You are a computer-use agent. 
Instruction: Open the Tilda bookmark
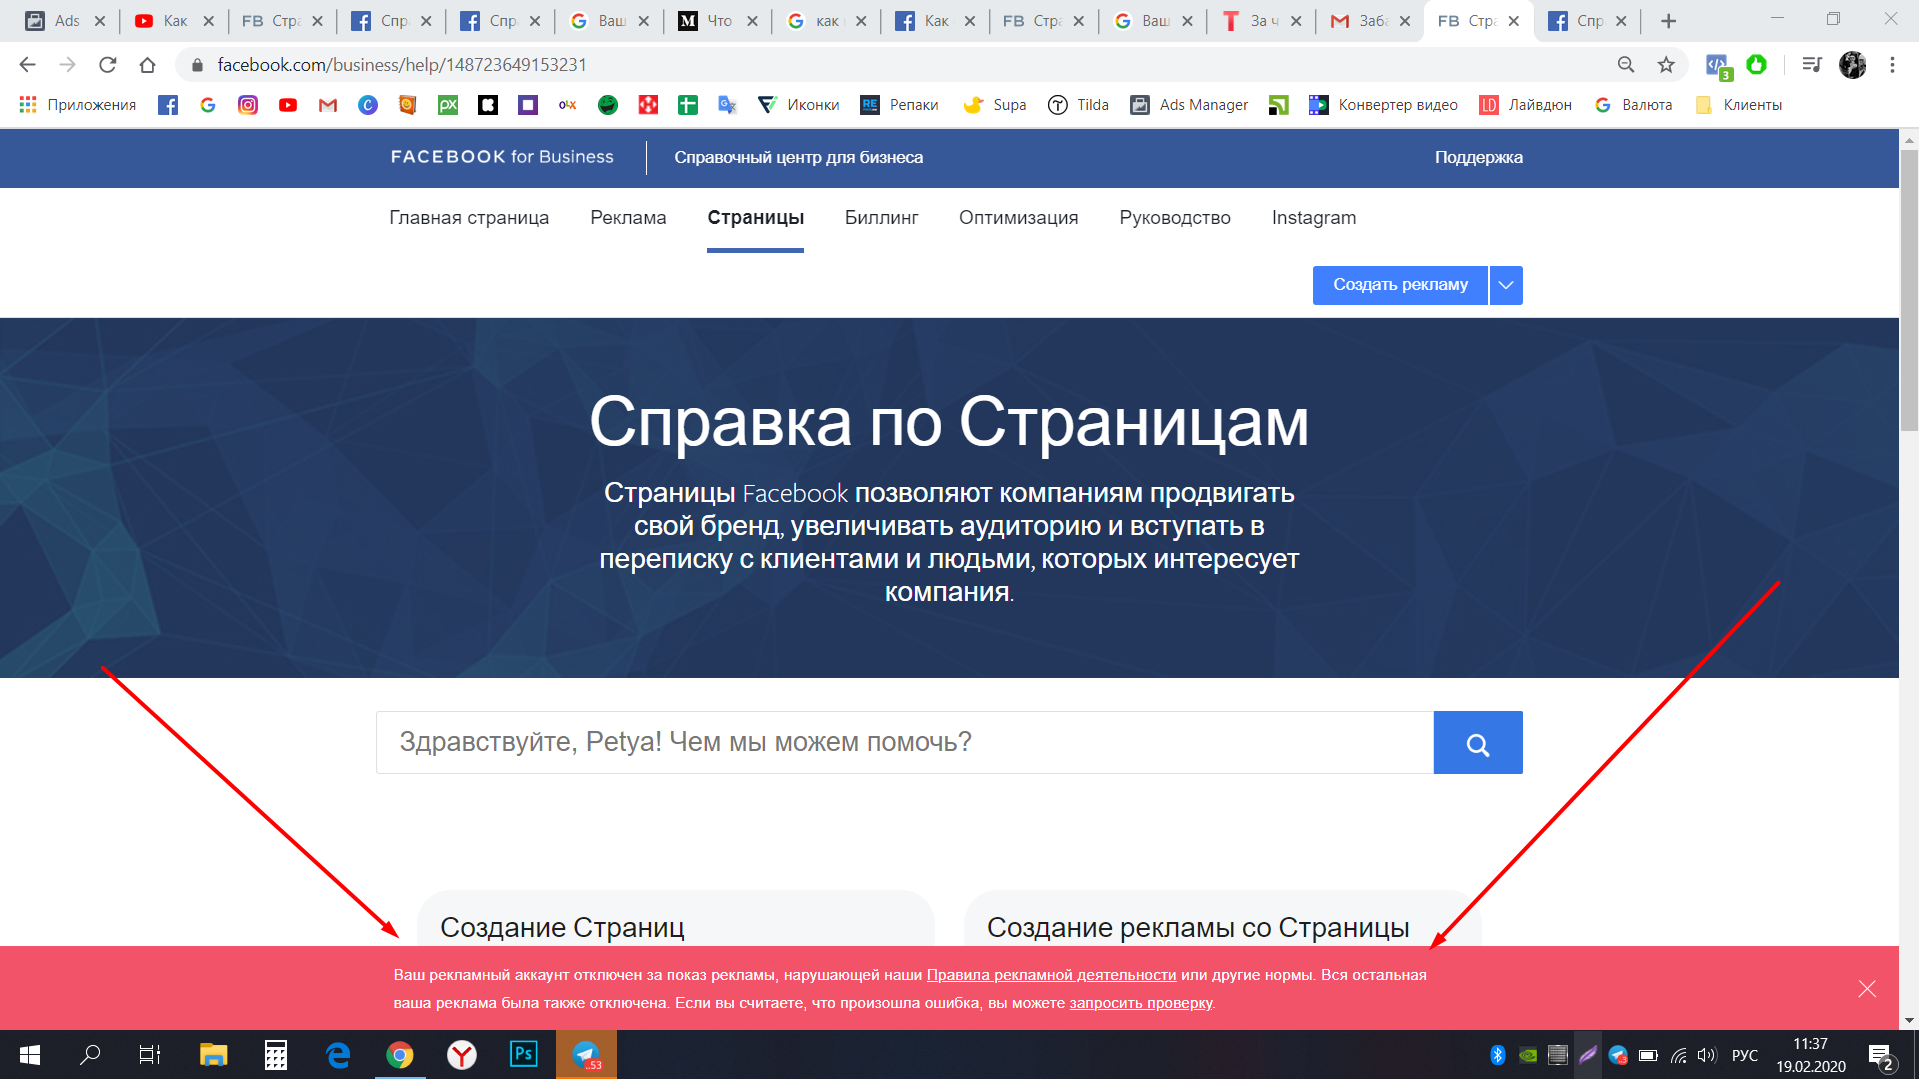[1078, 105]
